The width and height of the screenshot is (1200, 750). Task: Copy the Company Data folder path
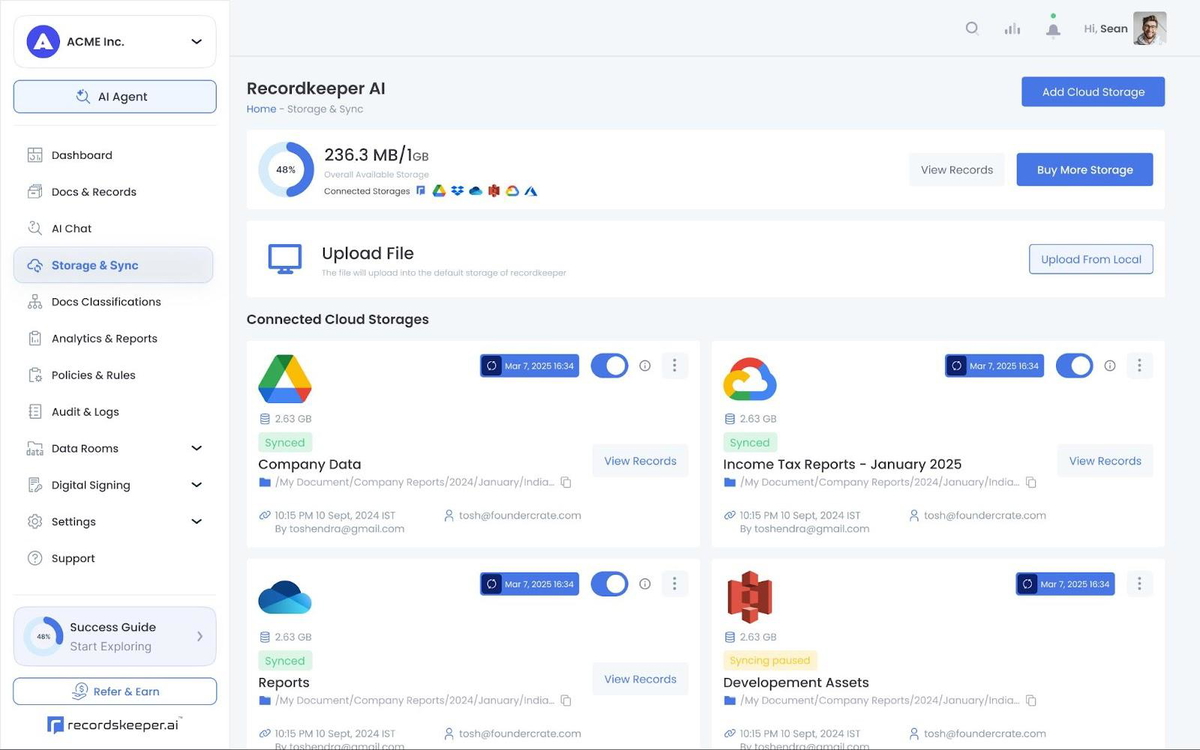click(x=566, y=482)
